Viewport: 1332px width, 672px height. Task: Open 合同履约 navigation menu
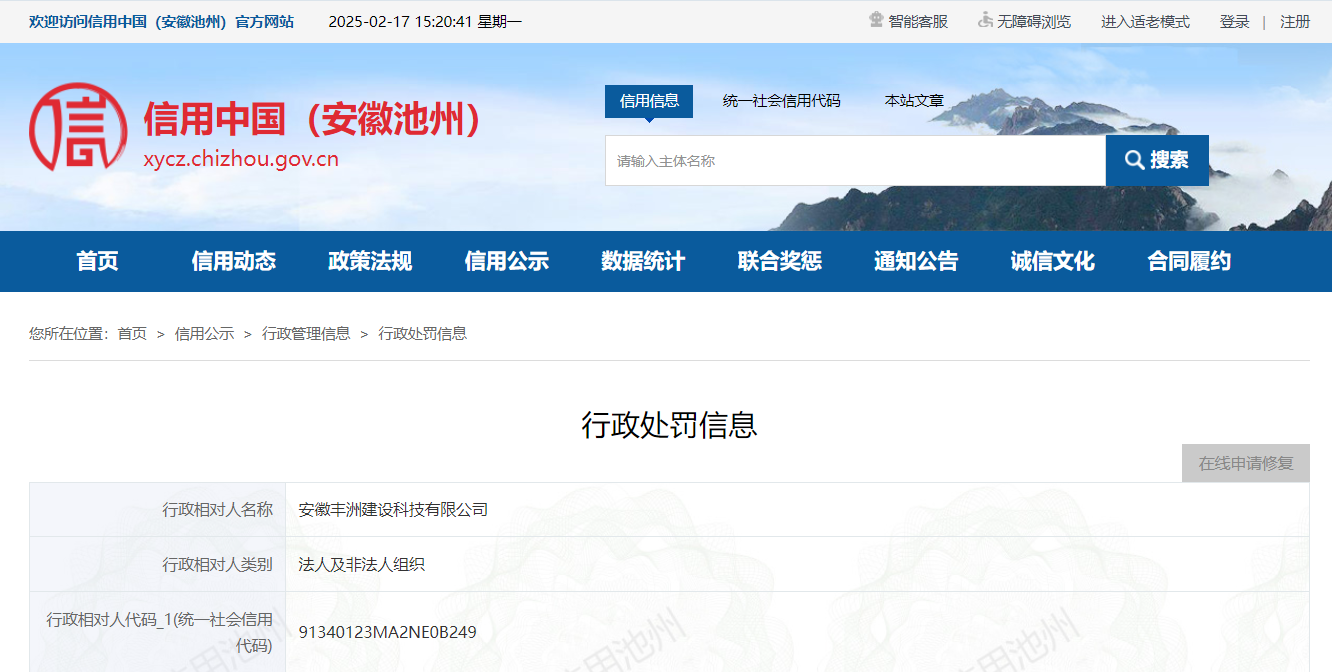point(1189,261)
